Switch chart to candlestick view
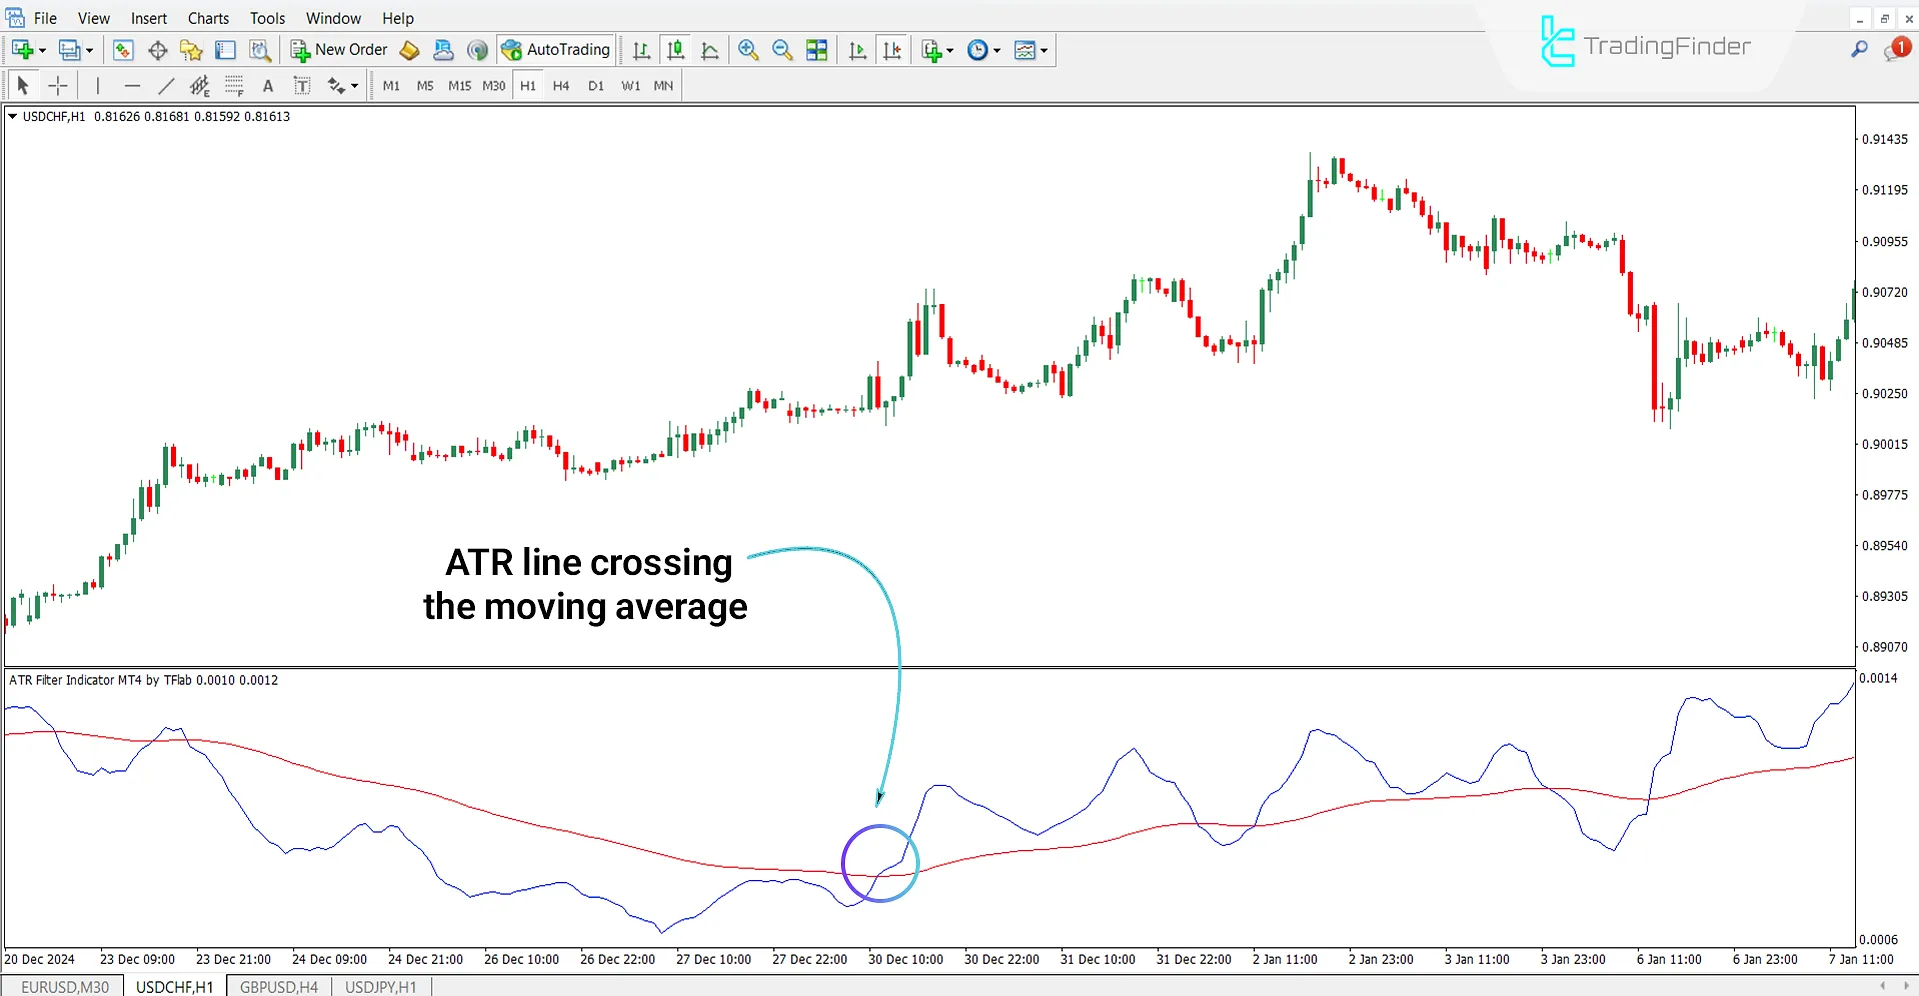The width and height of the screenshot is (1919, 996). [675, 49]
